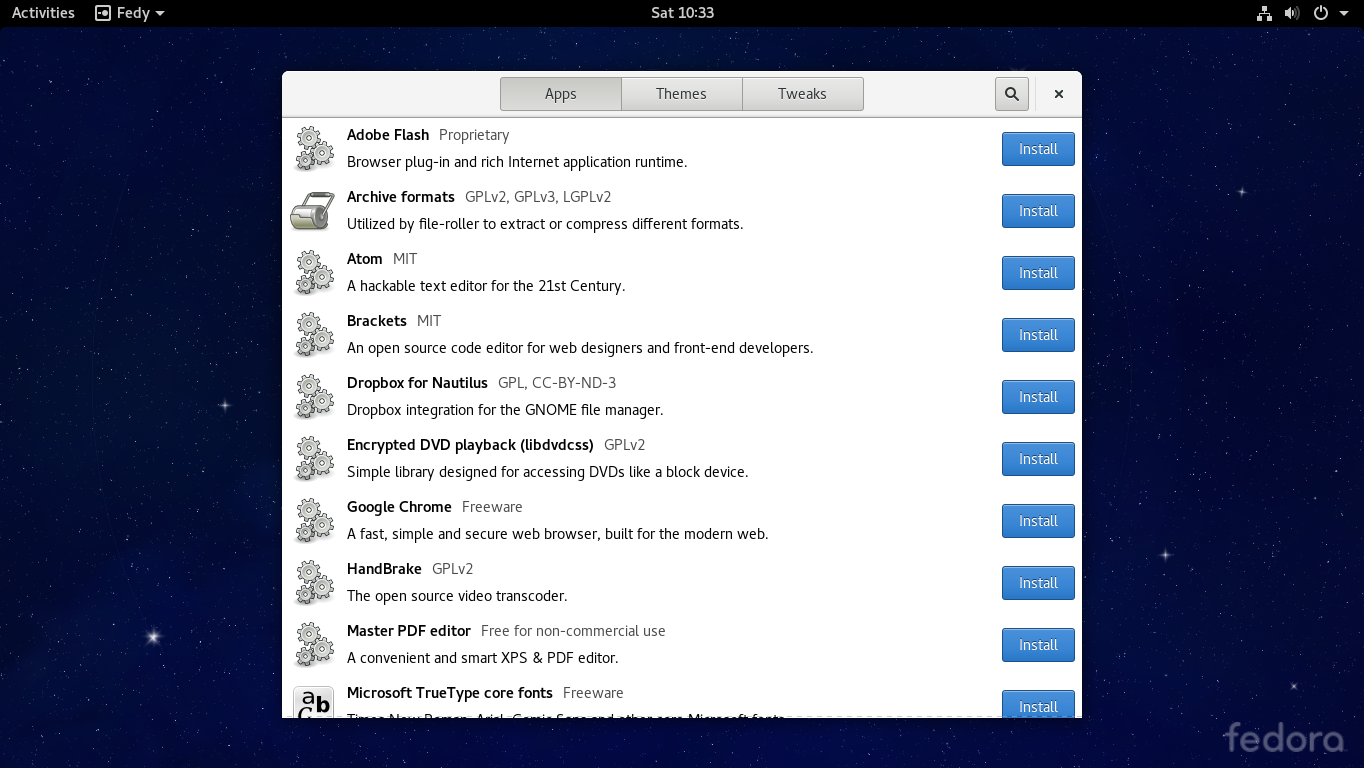The image size is (1364, 768).
Task: Click 'A hackable text editor' description
Action: [486, 286]
